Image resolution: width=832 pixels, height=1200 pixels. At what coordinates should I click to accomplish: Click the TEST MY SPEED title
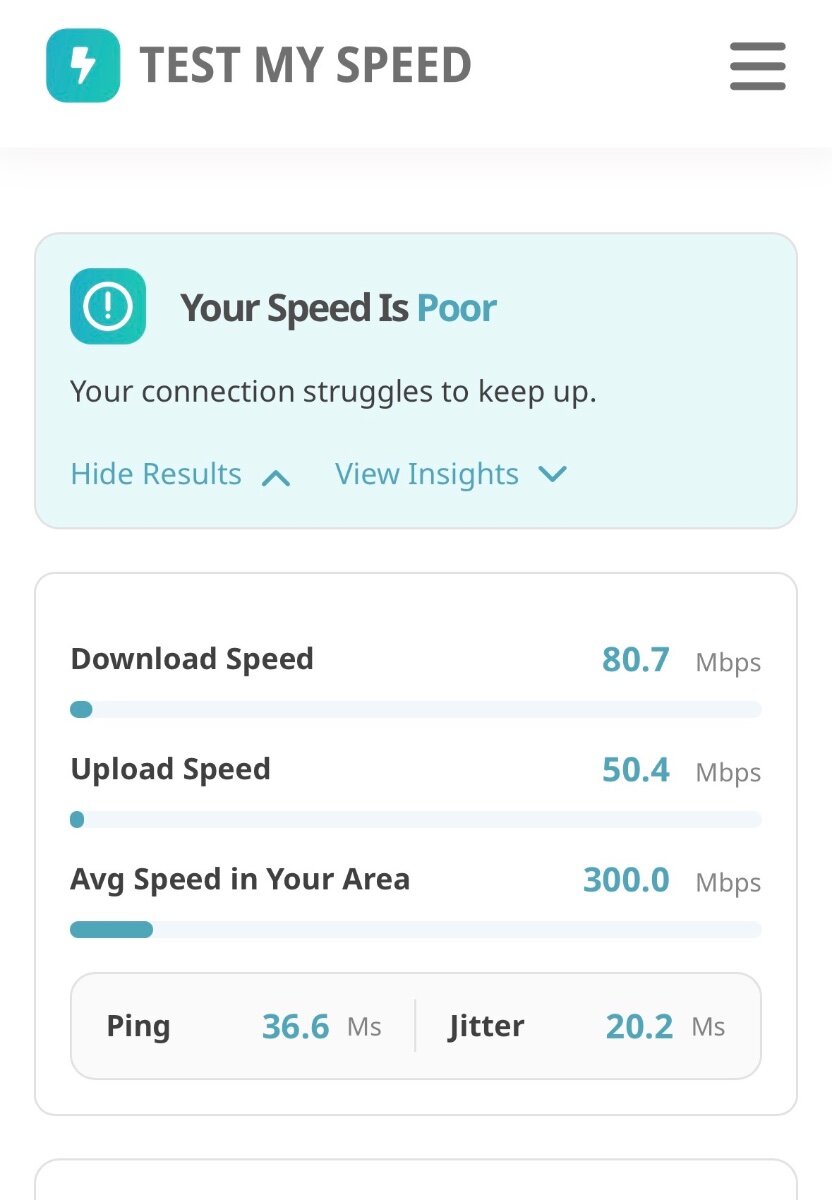tap(305, 66)
